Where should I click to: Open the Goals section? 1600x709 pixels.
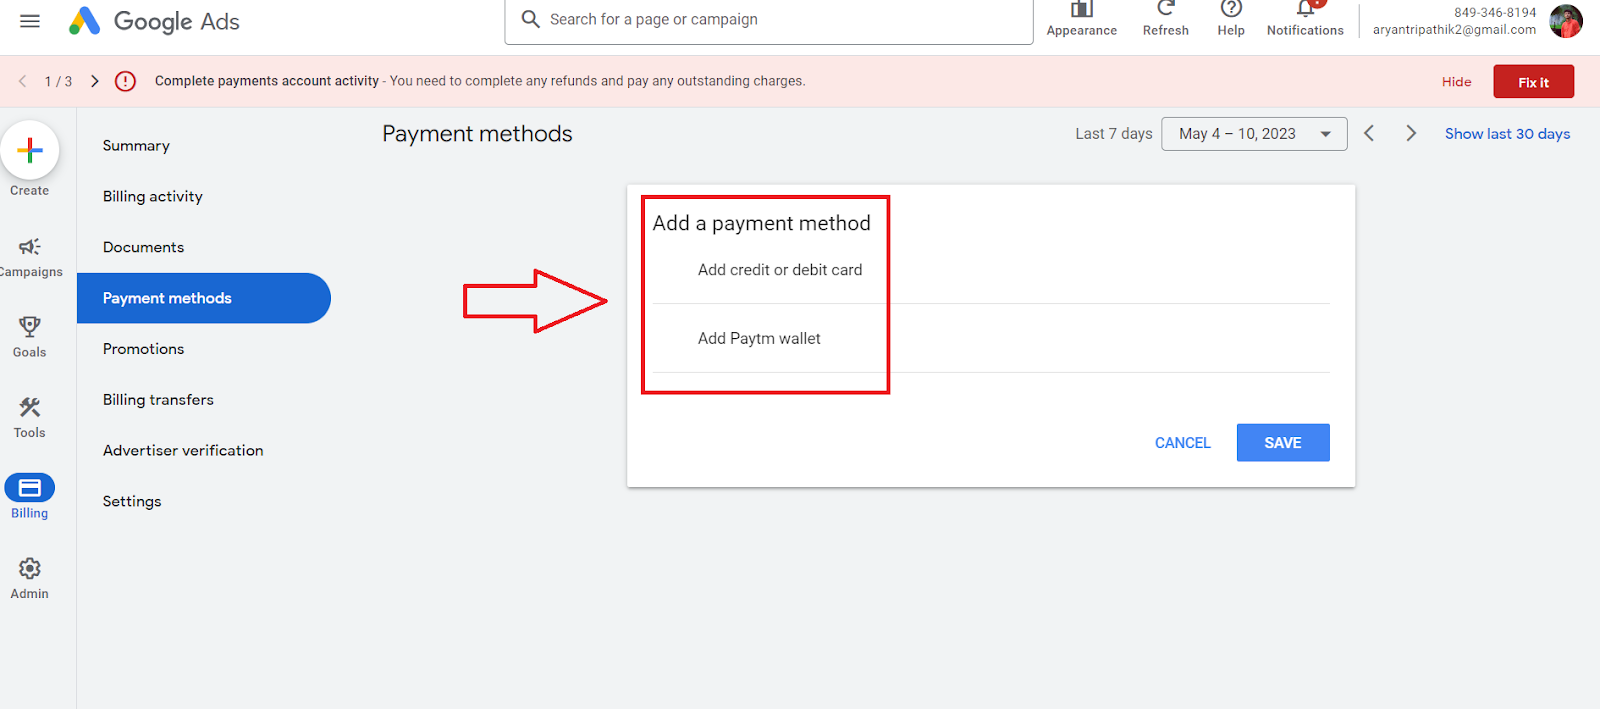click(30, 337)
